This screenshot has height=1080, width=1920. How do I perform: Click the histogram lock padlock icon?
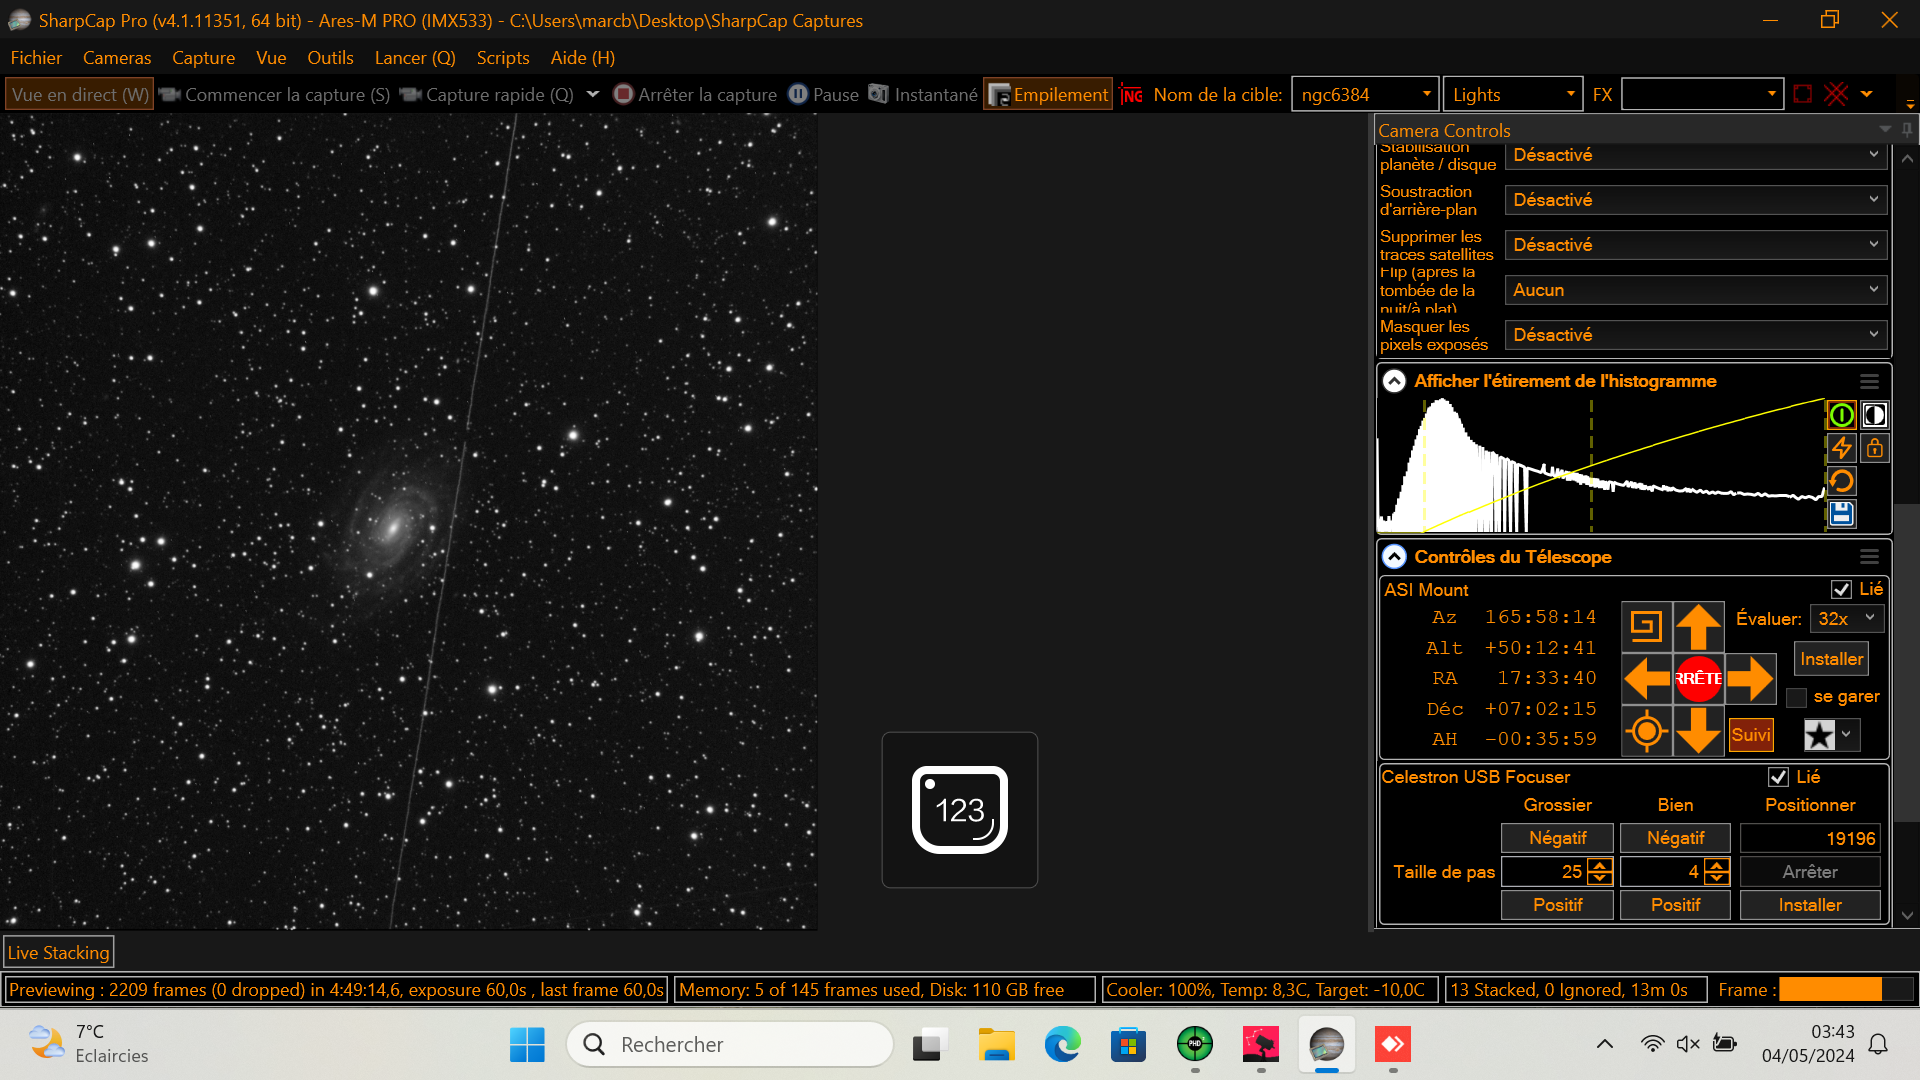point(1874,448)
